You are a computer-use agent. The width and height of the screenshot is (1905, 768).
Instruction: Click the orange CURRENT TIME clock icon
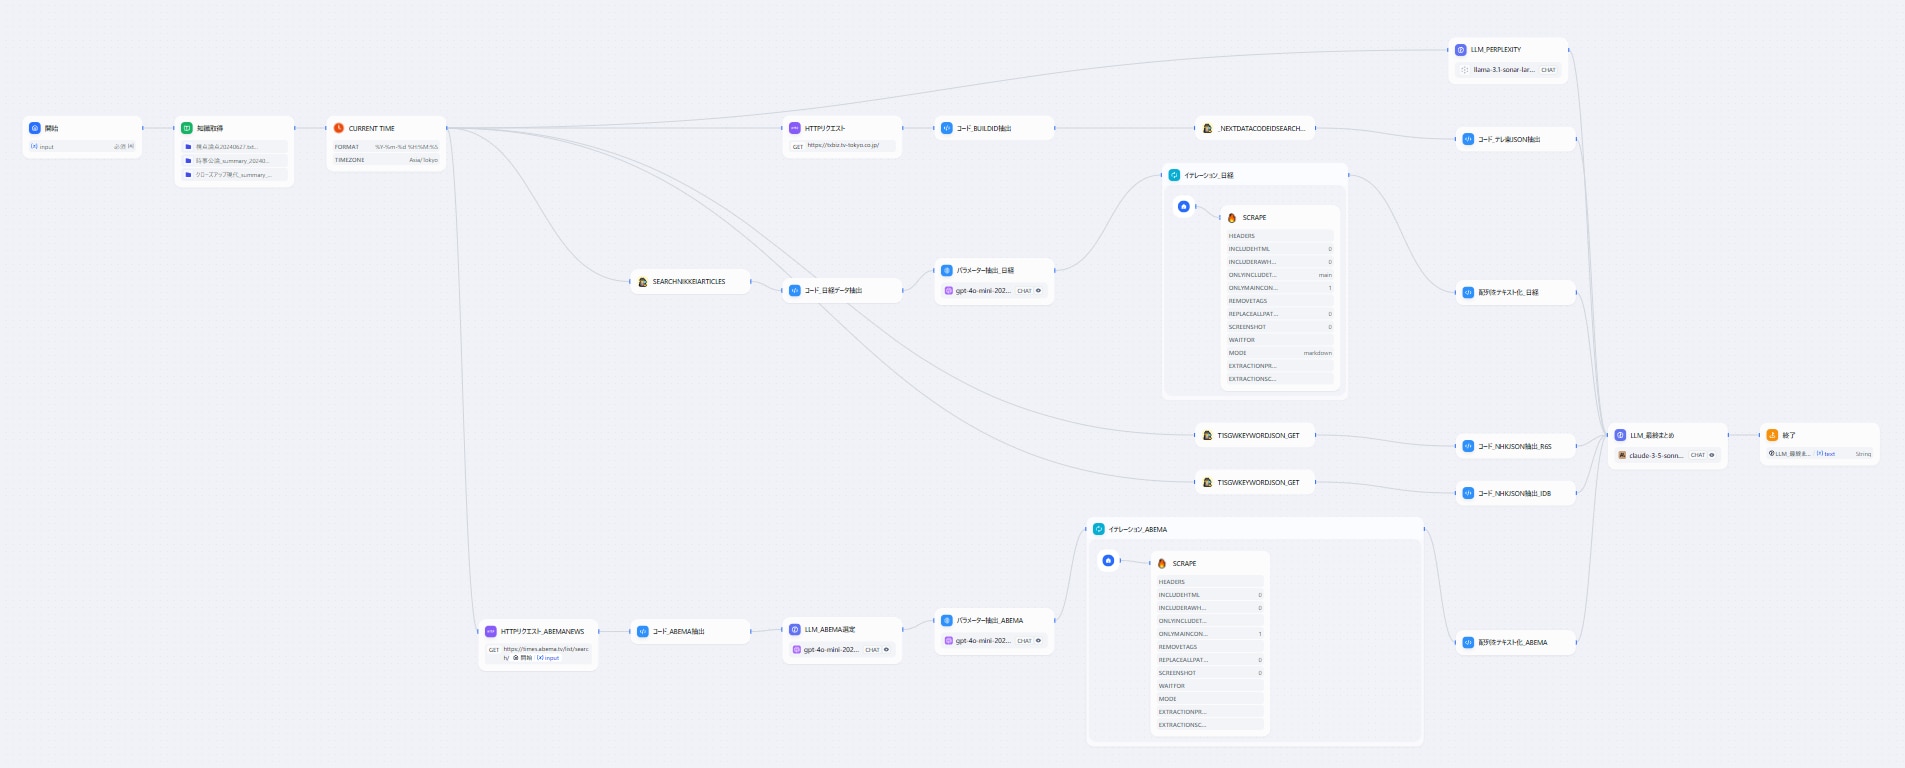click(x=339, y=128)
